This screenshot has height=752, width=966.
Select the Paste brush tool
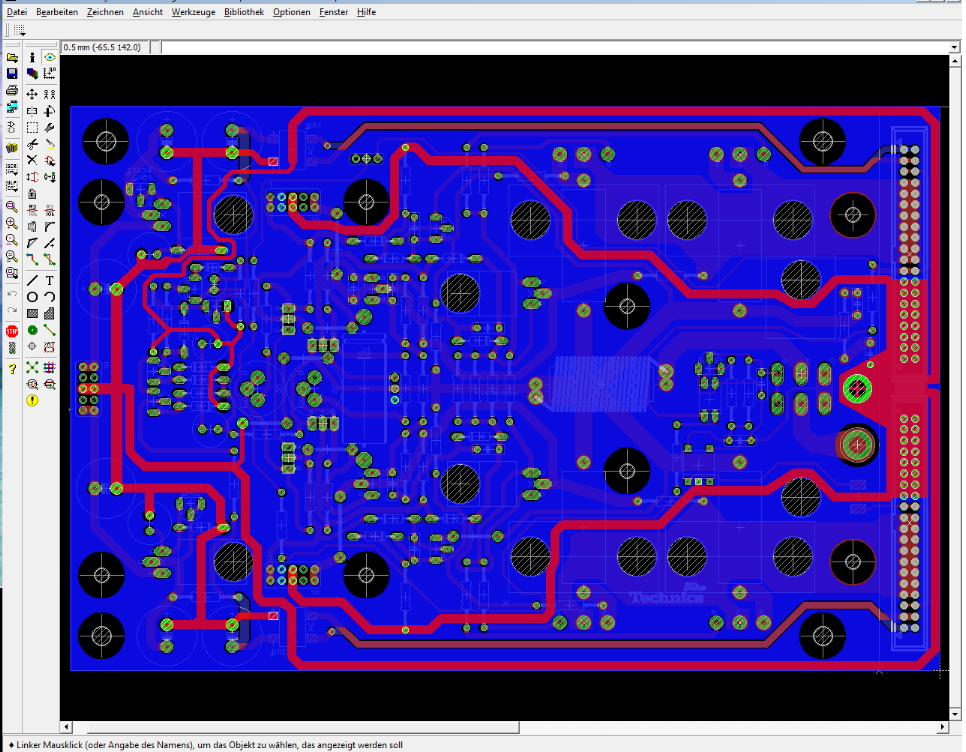tap(49, 145)
